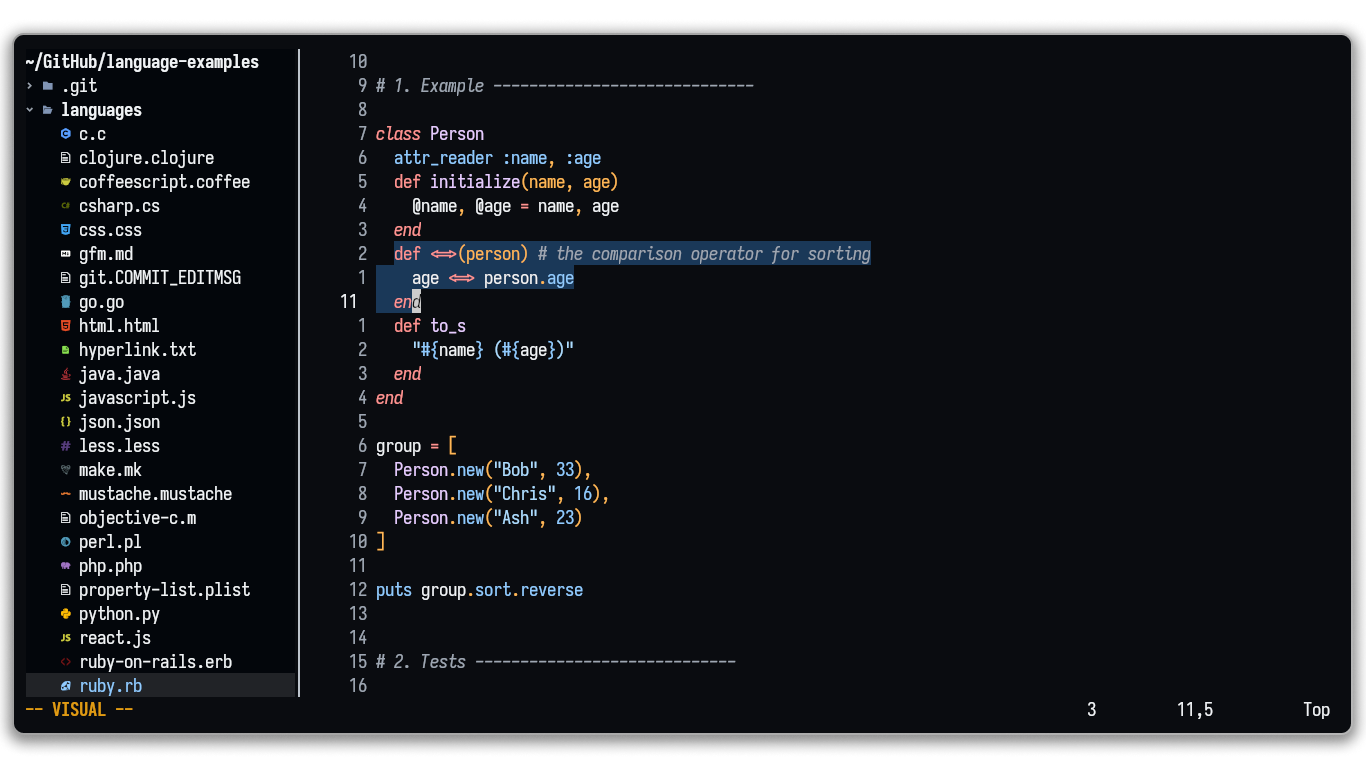Screen dimensions: 1366x761
Task: Click the CSS icon beside css.css
Action: [64, 229]
